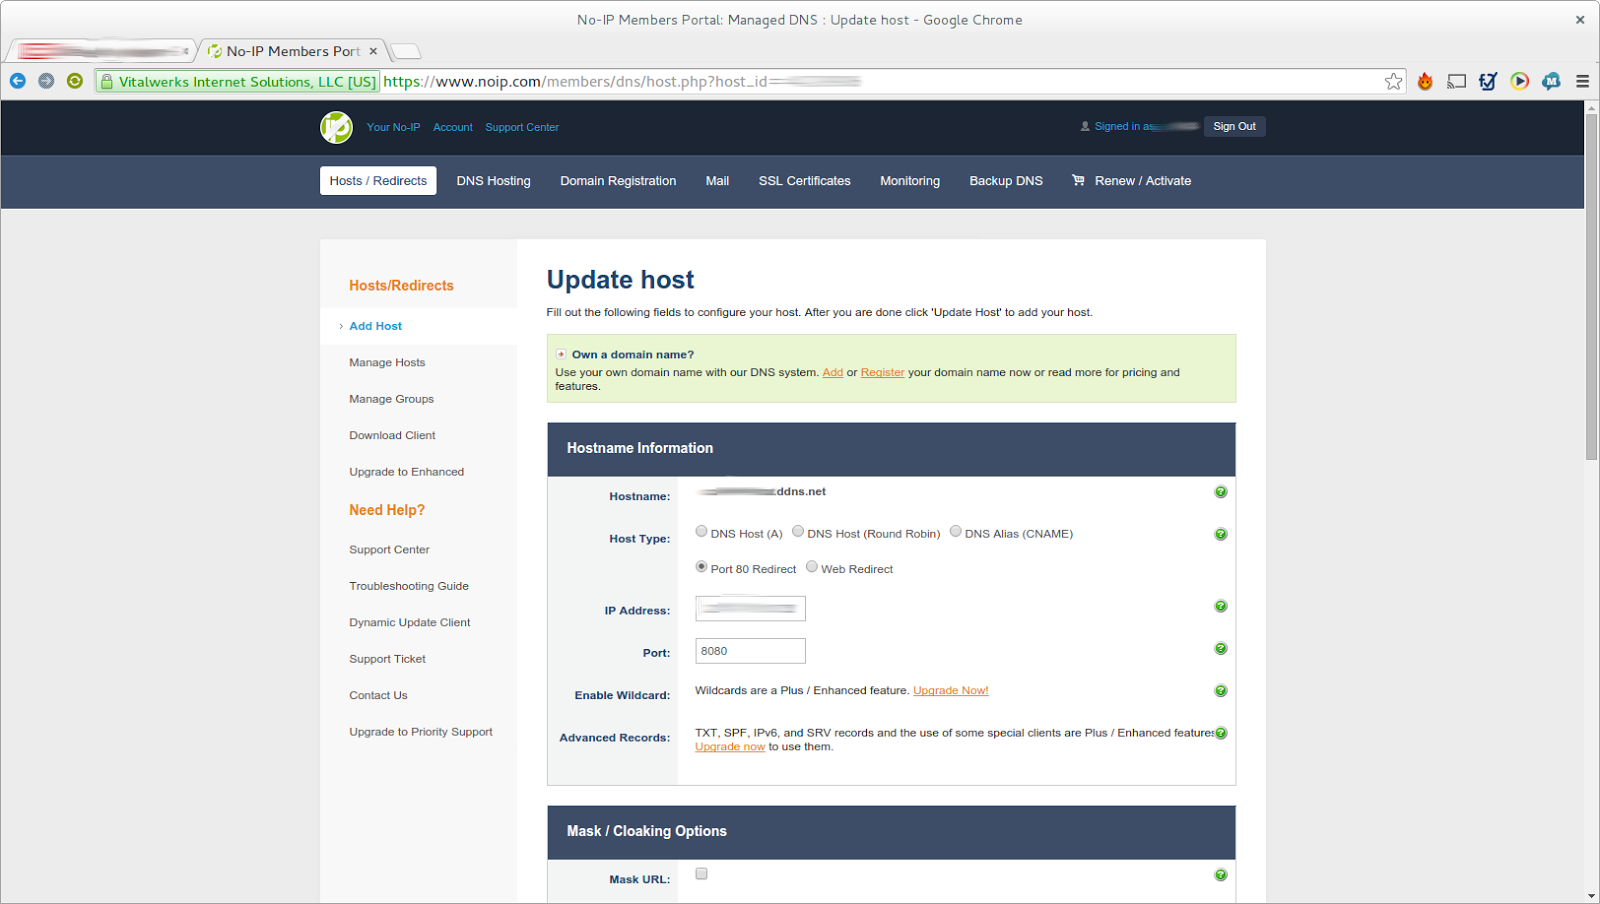Open the Mail nav item
The height and width of the screenshot is (904, 1600).
coord(717,181)
